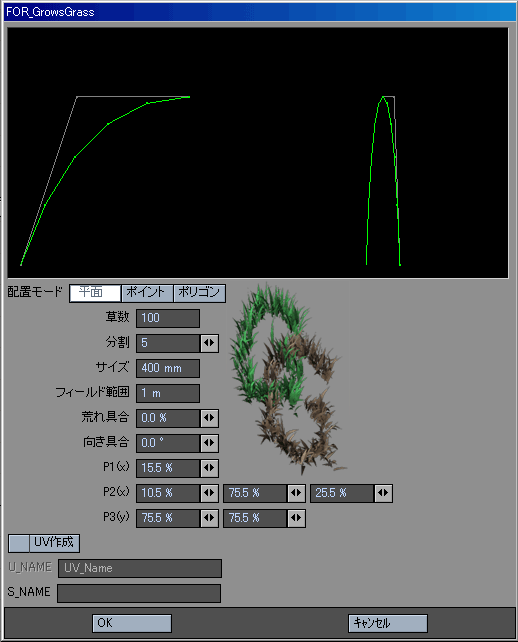This screenshot has height=642, width=518.
Task: Click the 草数 input field showing 100
Action: coord(168,318)
